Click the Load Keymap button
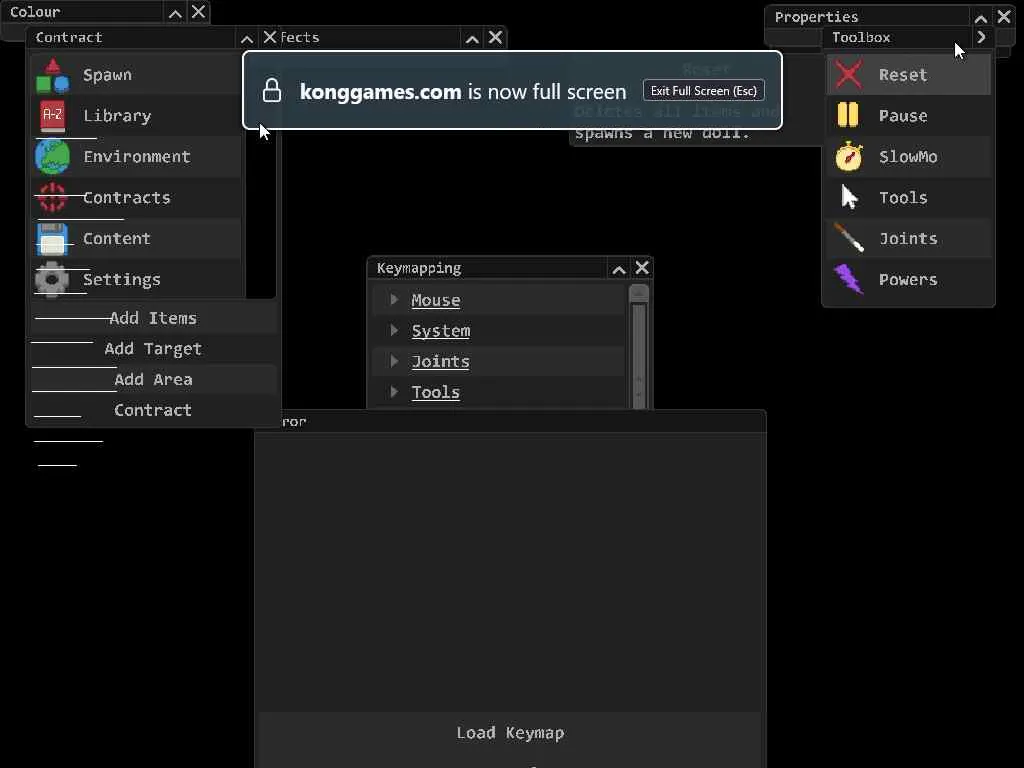 (x=510, y=733)
